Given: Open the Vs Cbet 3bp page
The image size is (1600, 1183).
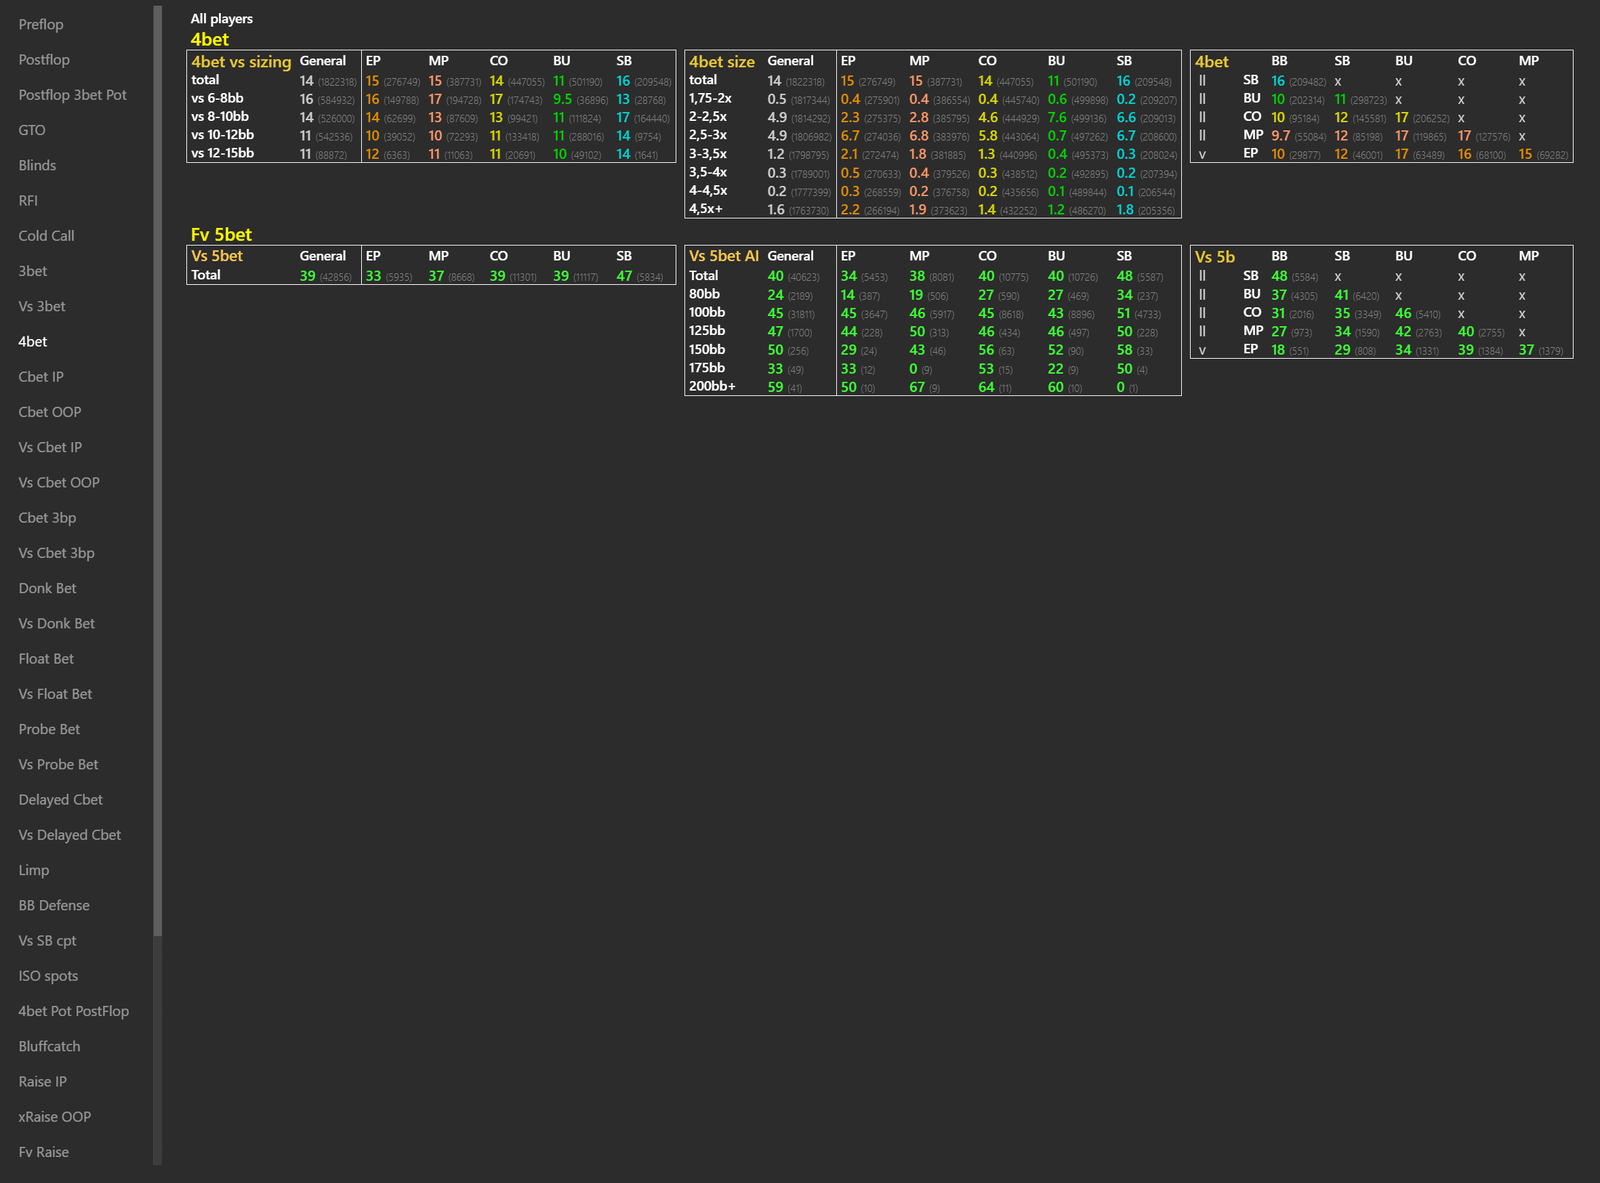Looking at the screenshot, I should (x=56, y=553).
